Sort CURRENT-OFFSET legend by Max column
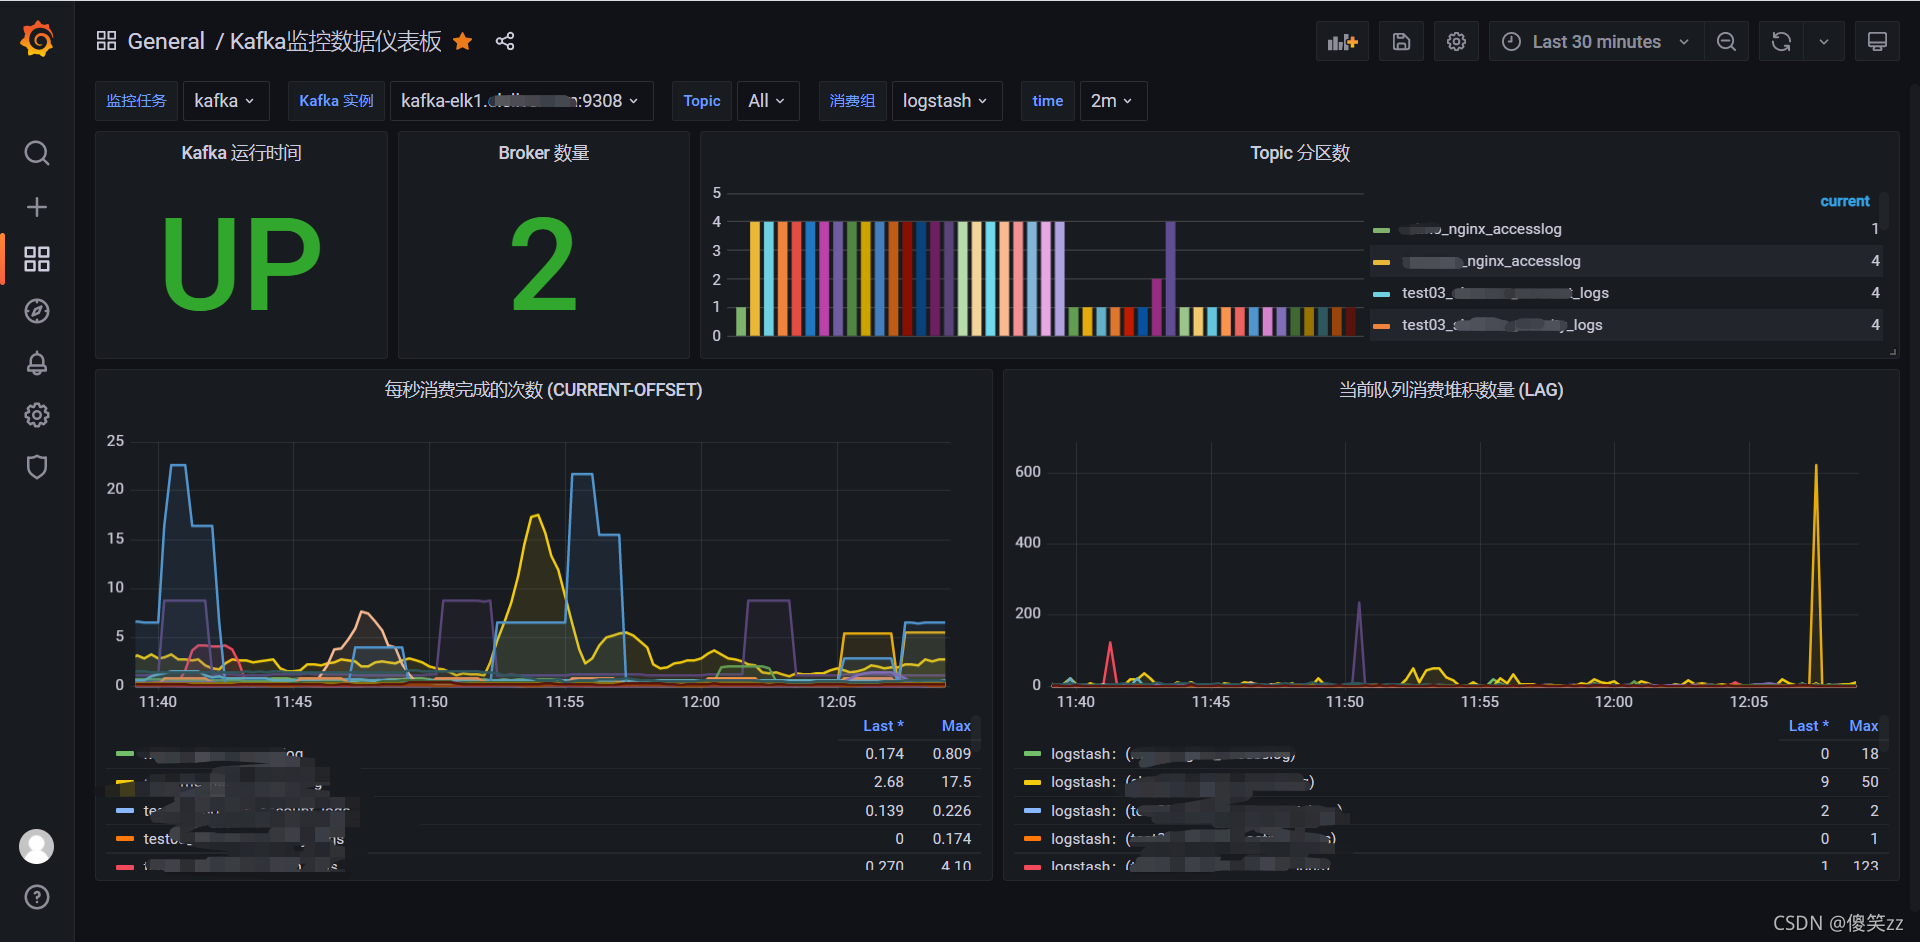Screen dimensions: 1920x942 [x=956, y=726]
